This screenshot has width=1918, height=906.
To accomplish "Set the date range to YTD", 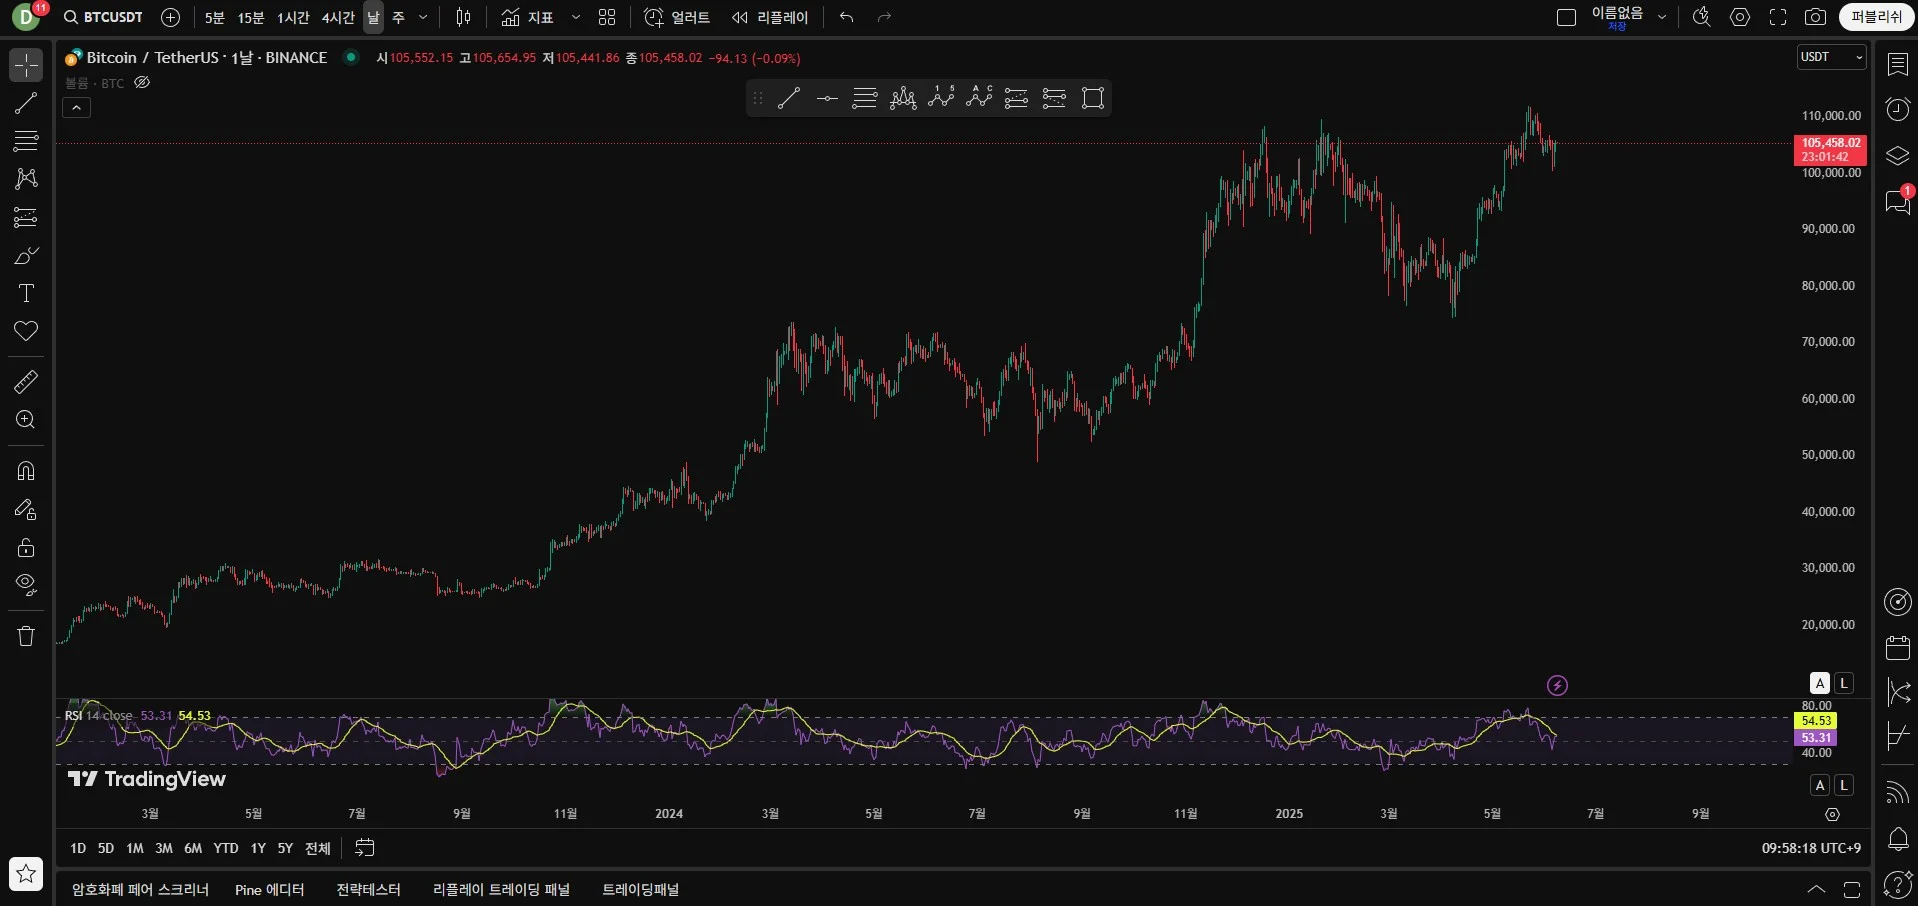I will [x=226, y=848].
